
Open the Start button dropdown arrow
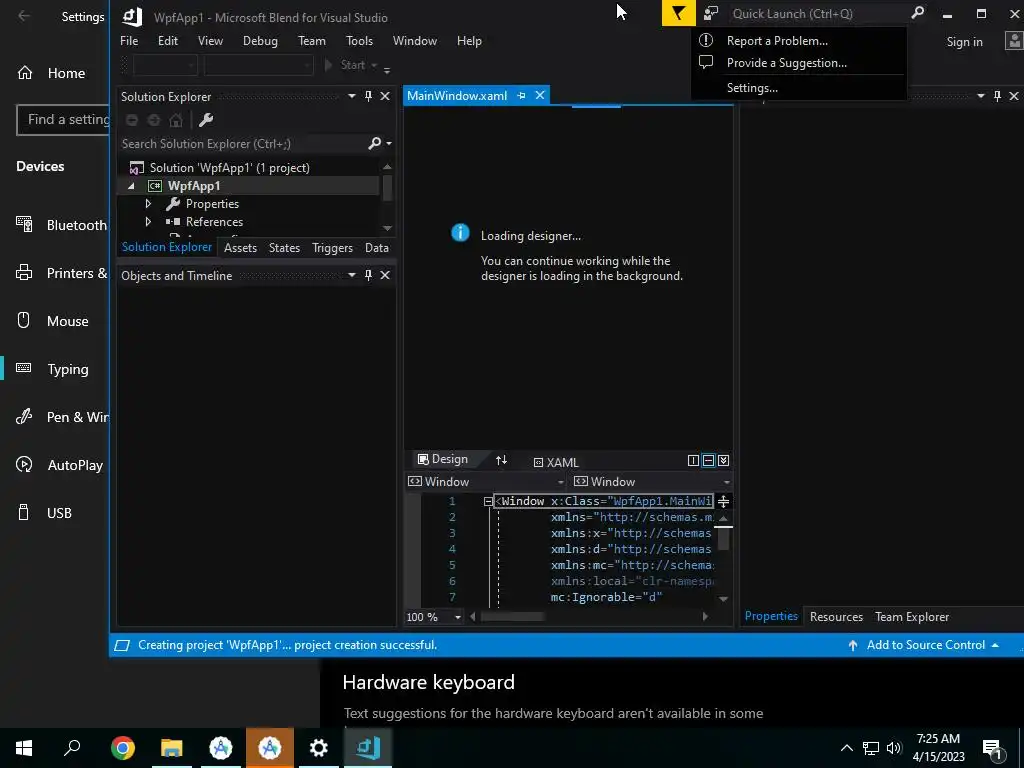[x=374, y=65]
